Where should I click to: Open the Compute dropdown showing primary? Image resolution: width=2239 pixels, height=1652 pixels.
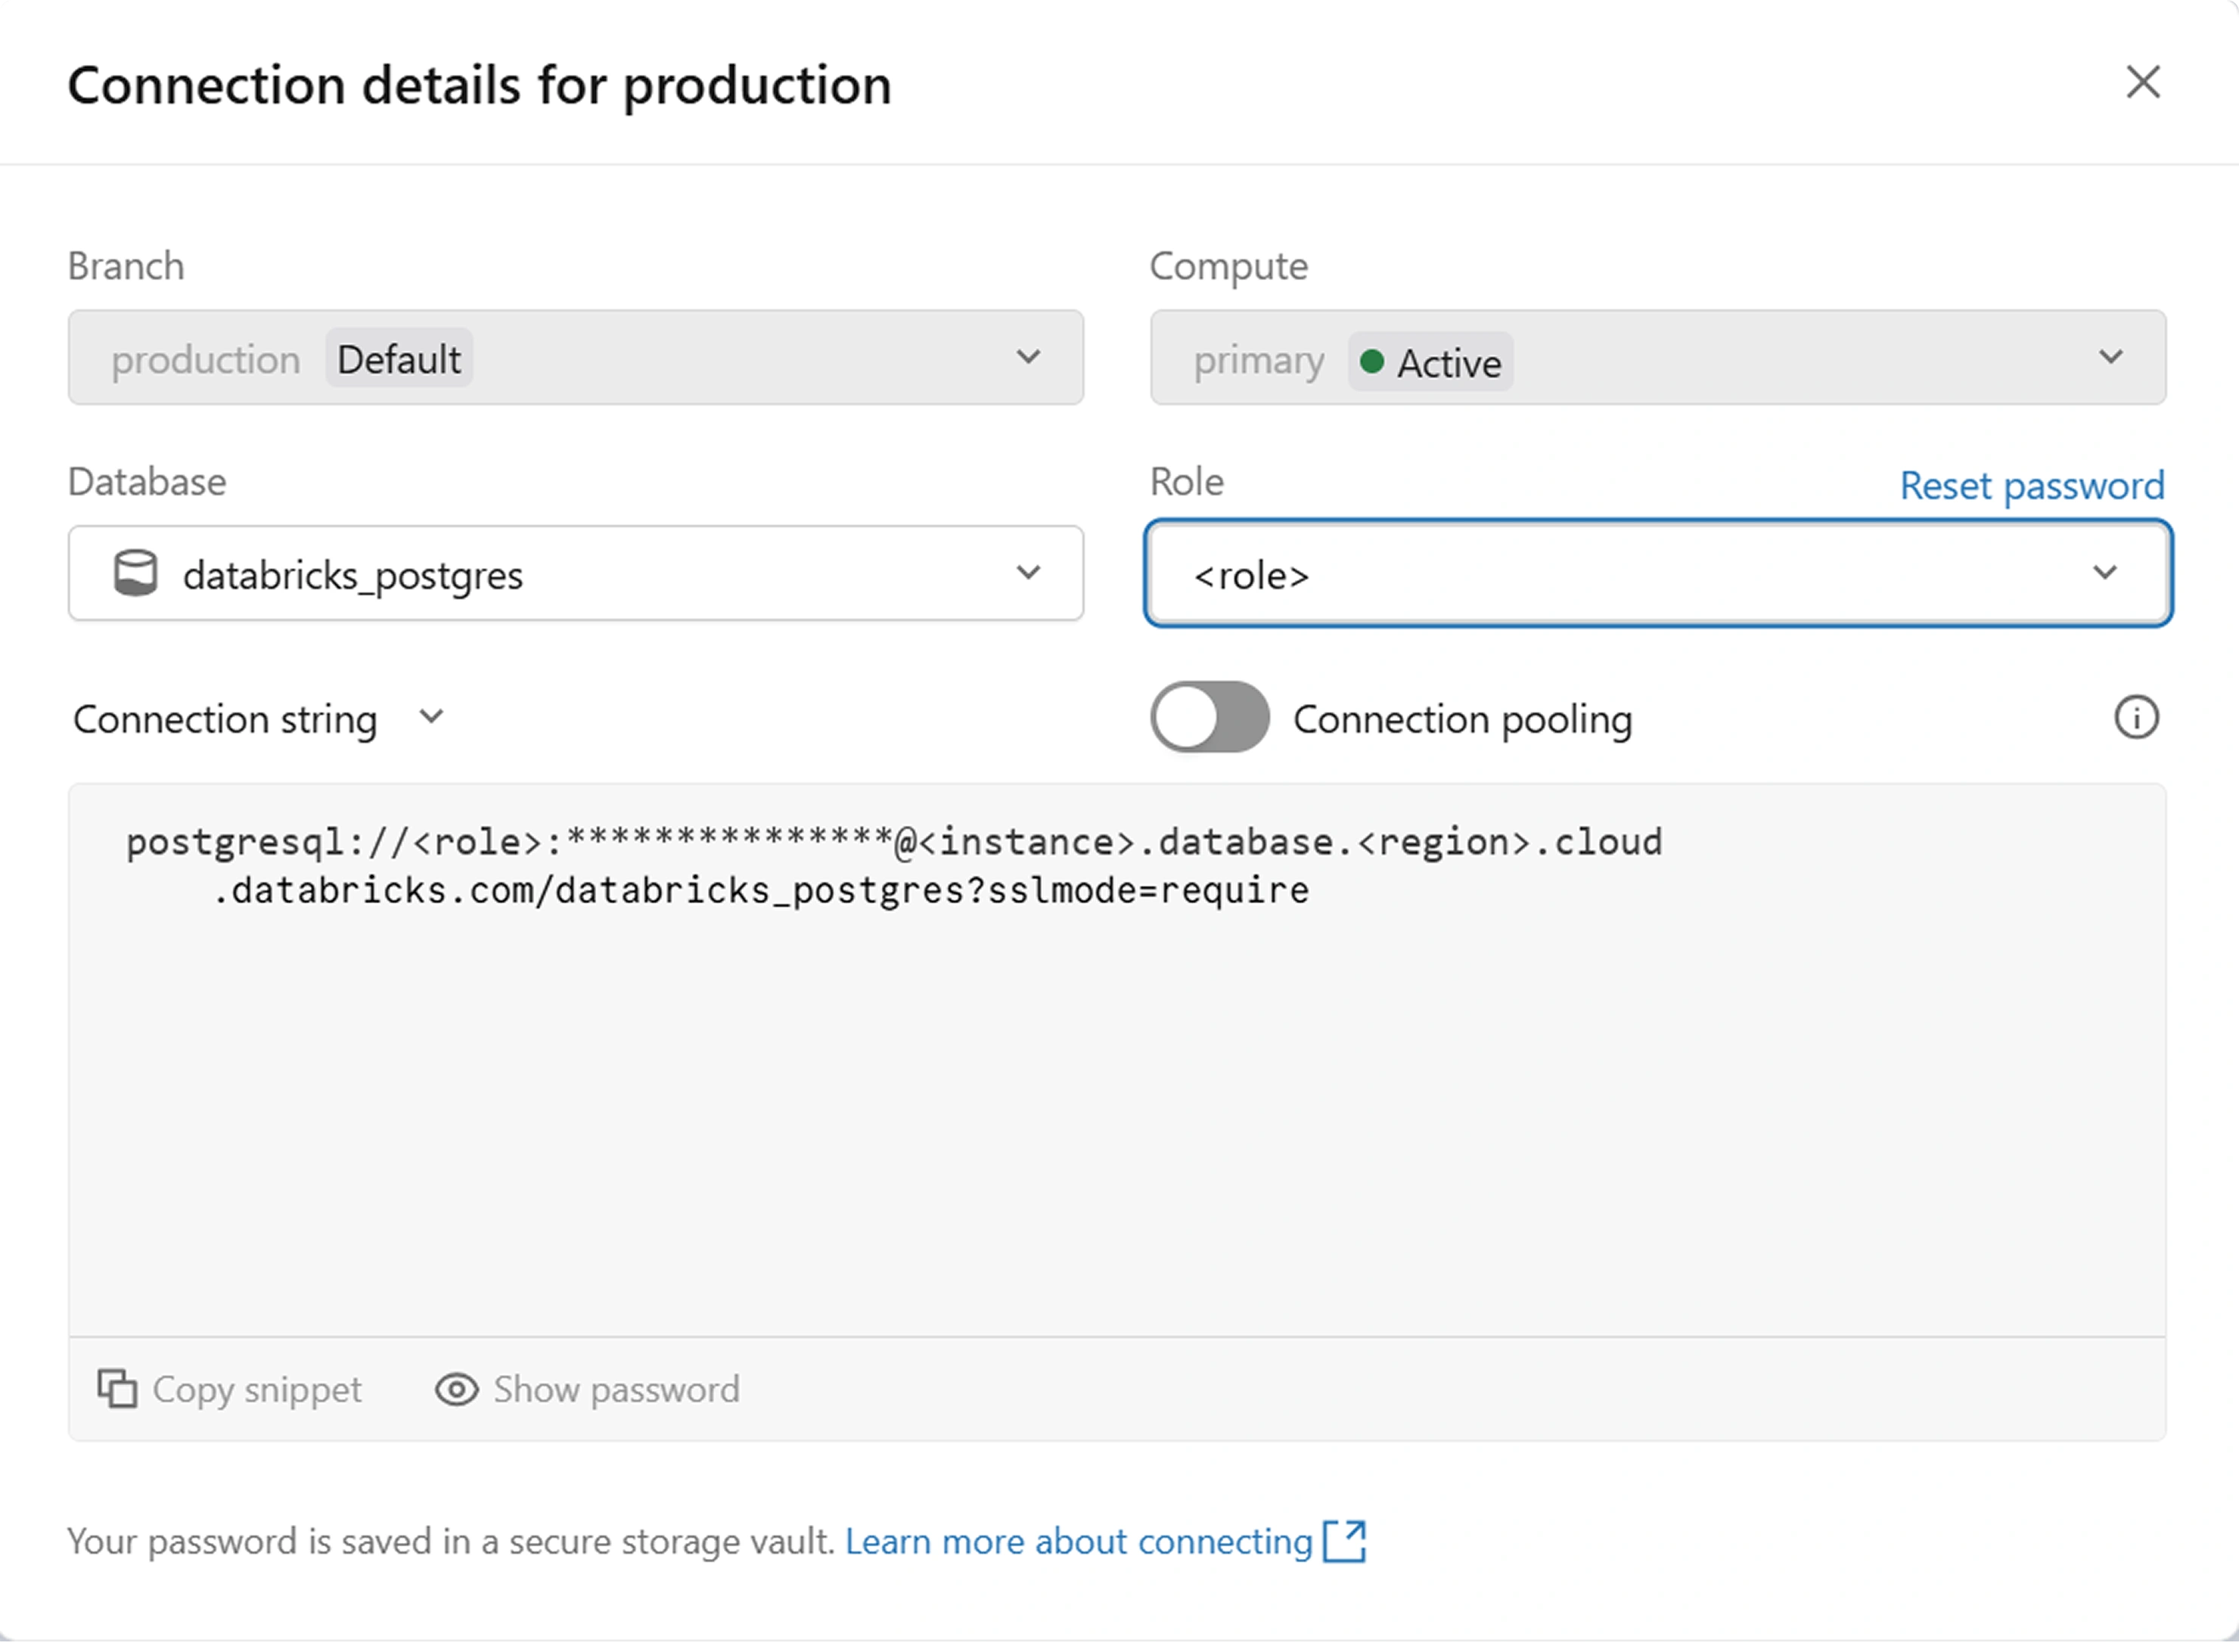point(1658,358)
